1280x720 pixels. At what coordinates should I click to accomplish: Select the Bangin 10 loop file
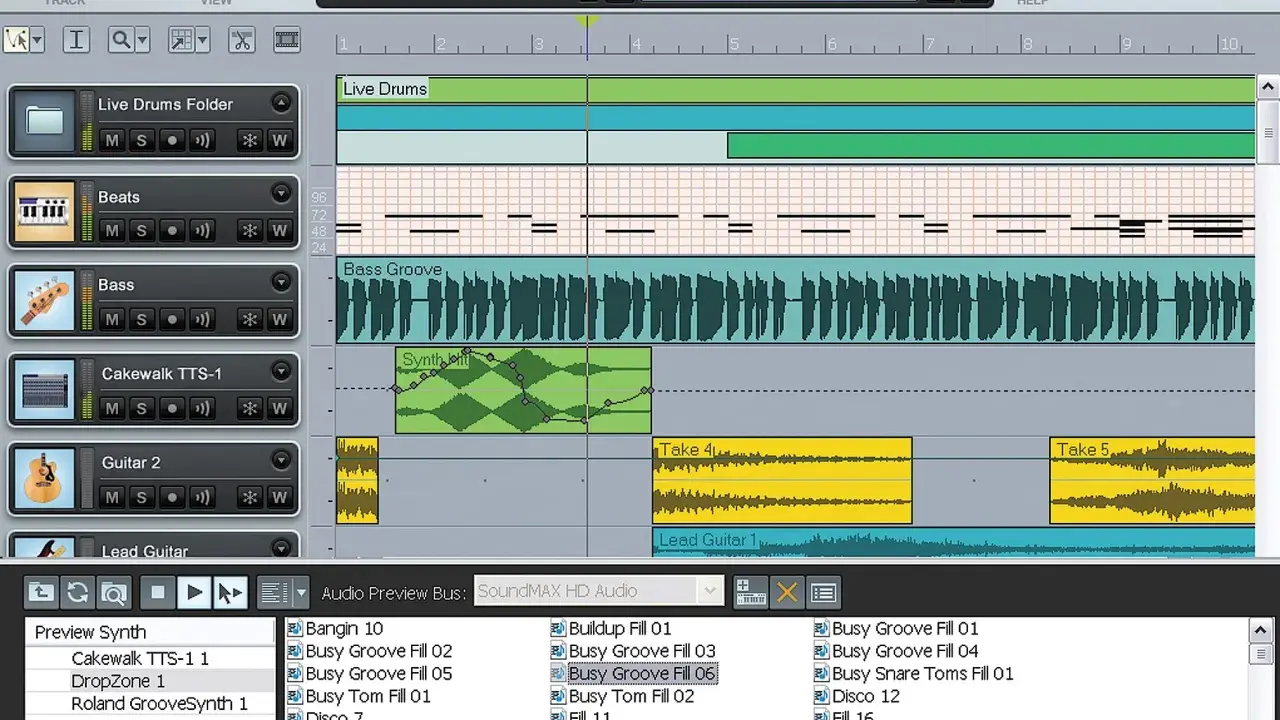[344, 629]
